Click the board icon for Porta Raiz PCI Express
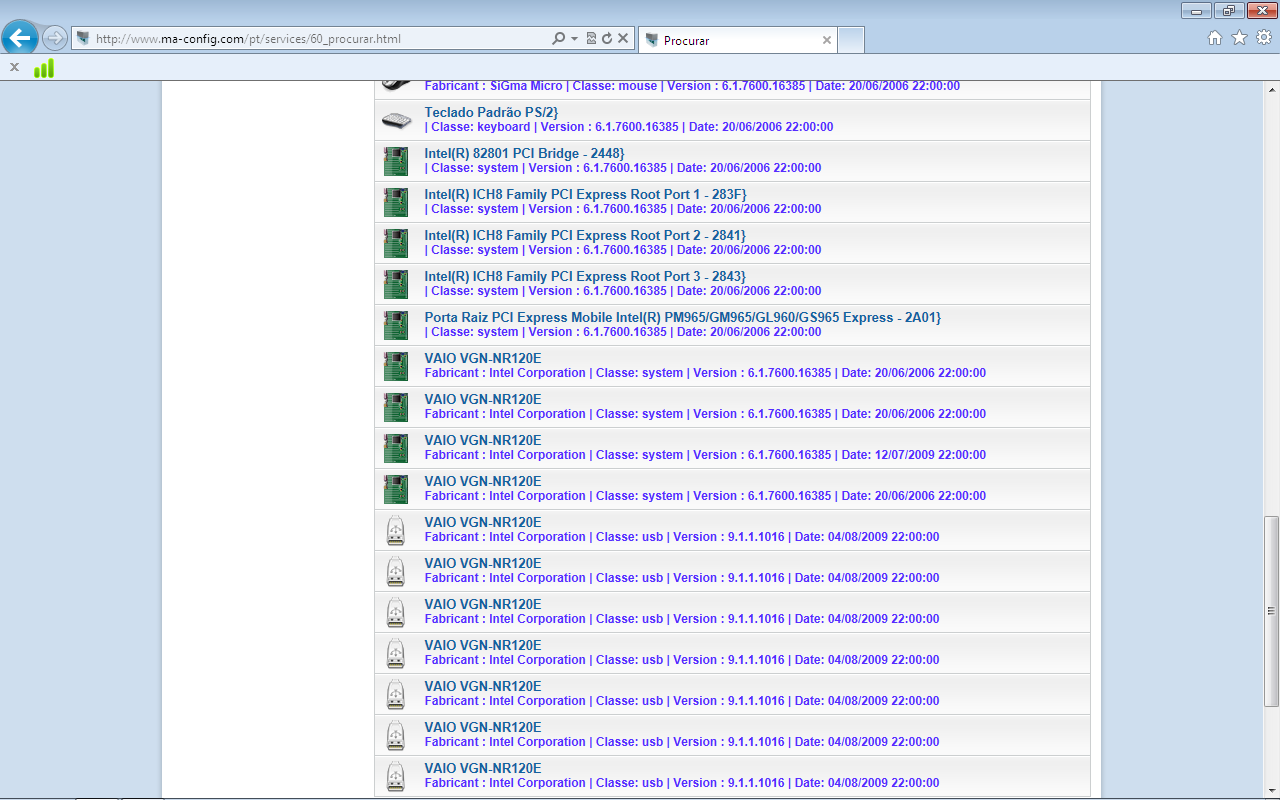This screenshot has width=1280, height=800. coord(396,325)
